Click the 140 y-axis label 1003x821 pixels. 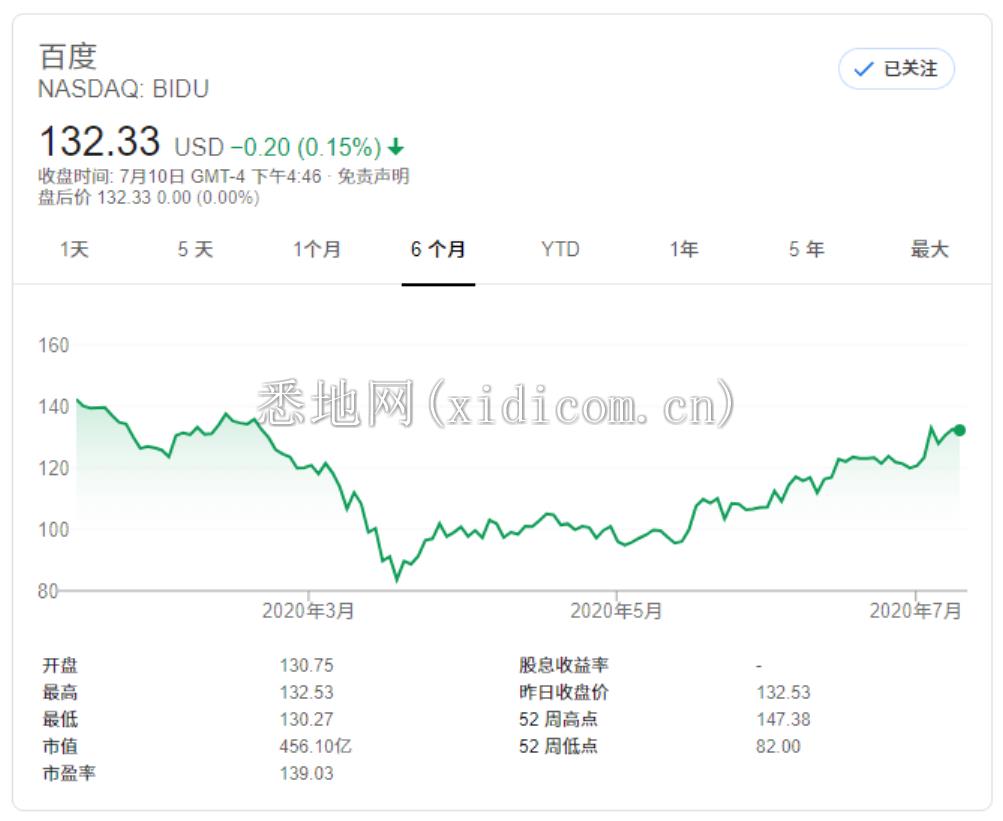(54, 406)
